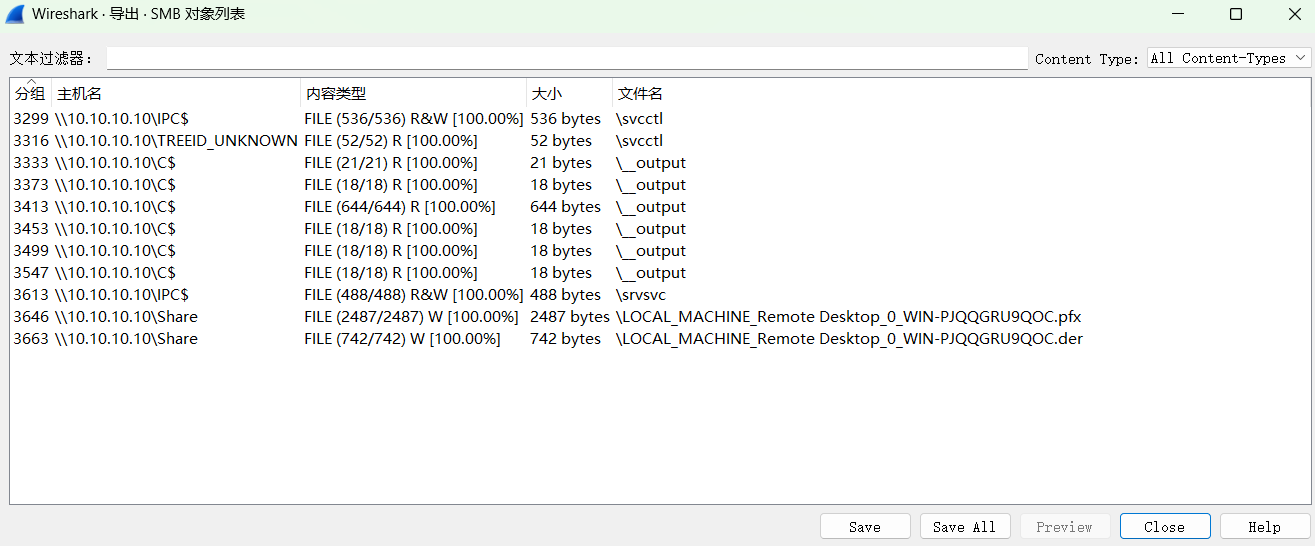1315x546 pixels.
Task: Sort by the 主机名 column header
Action: (80, 94)
